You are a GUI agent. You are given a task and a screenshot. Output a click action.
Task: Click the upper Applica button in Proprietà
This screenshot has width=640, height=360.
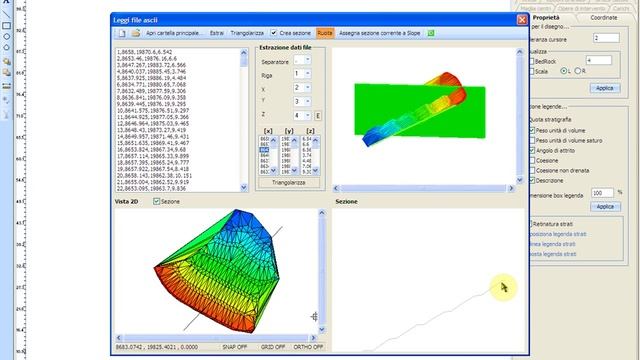point(605,88)
